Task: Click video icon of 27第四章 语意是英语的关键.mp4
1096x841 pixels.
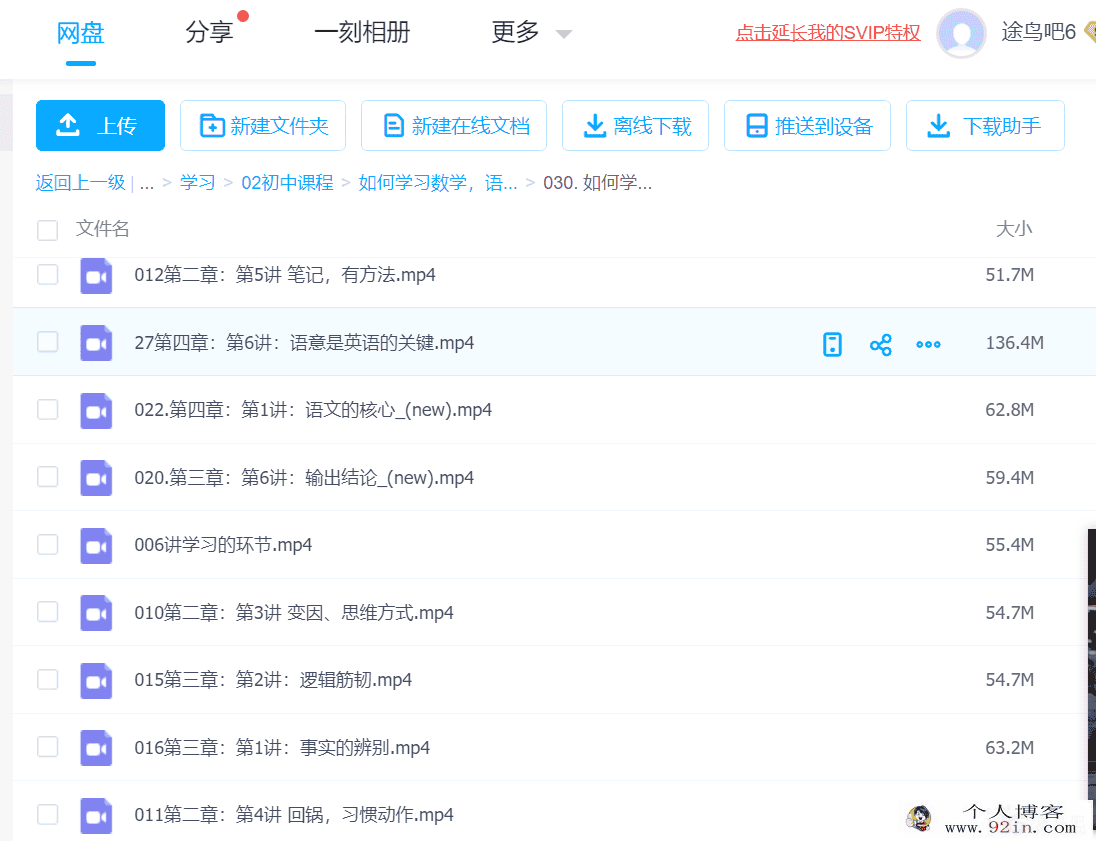Action: pyautogui.click(x=96, y=343)
